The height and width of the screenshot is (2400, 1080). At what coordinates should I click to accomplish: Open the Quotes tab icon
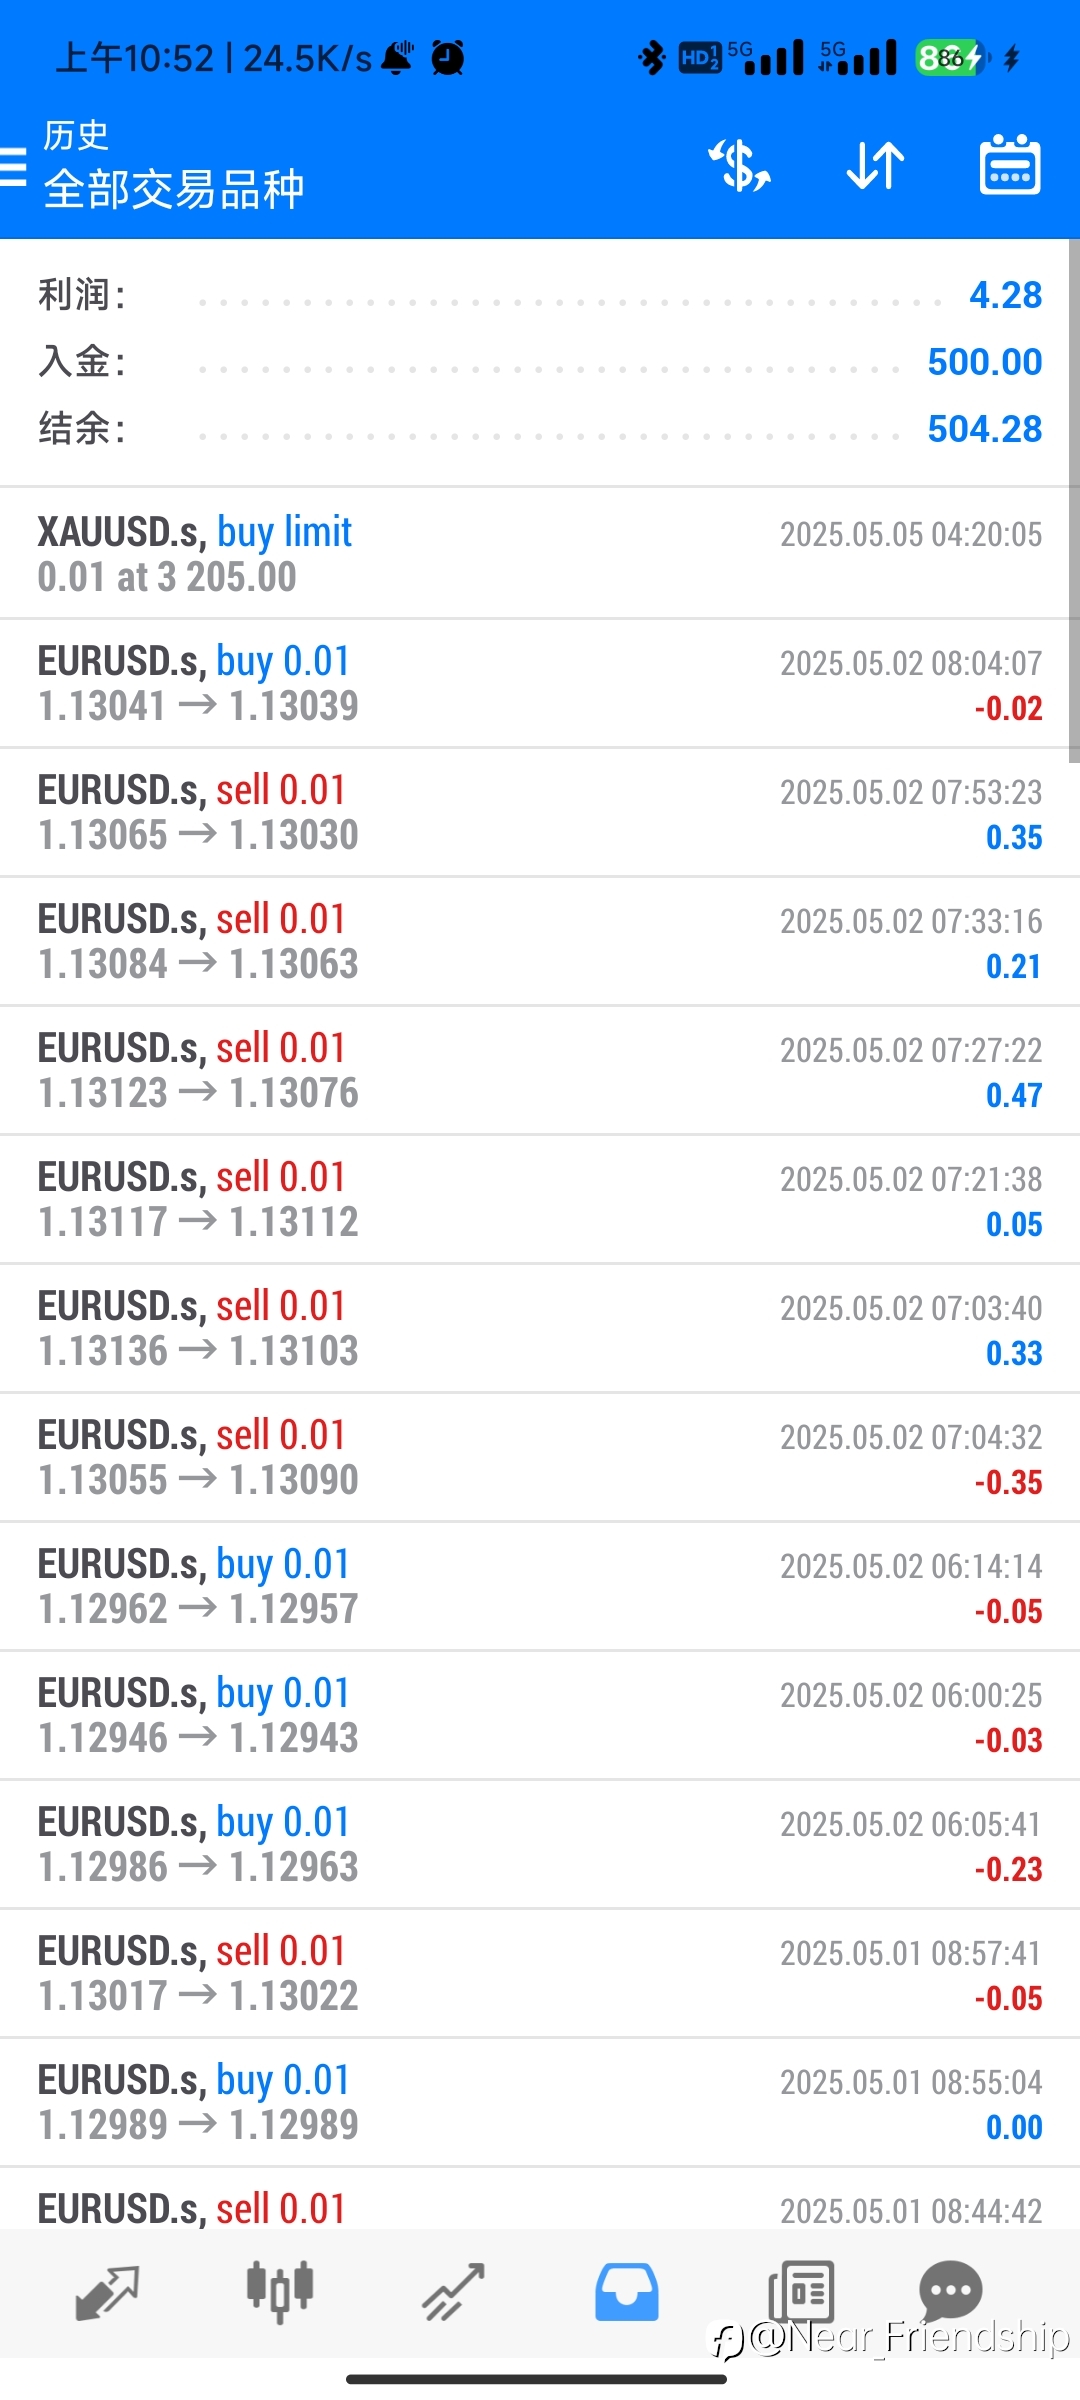(x=107, y=2293)
